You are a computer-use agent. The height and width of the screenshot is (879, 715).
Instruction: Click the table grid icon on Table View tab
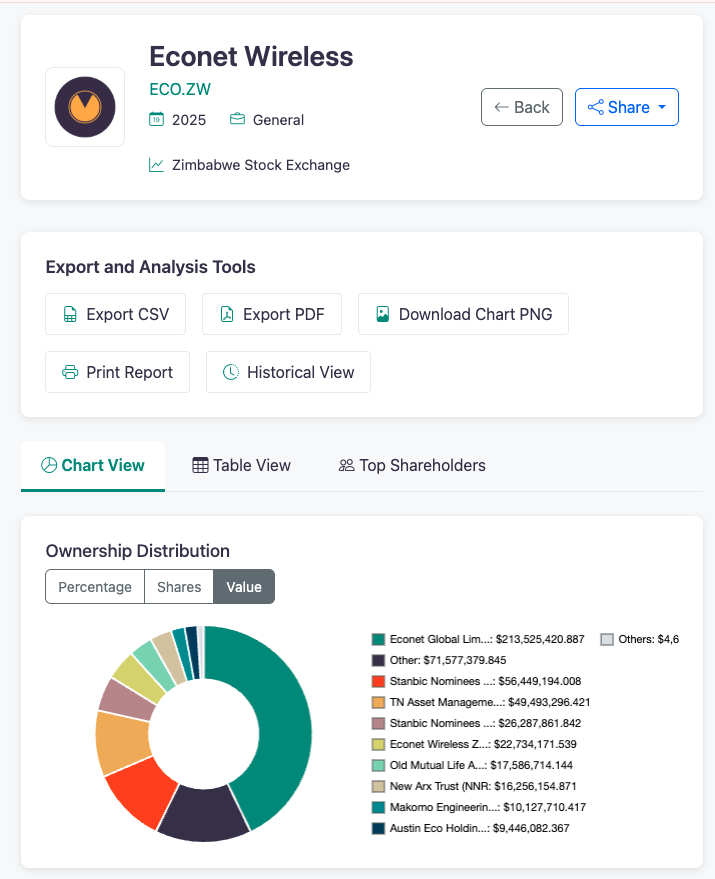pyautogui.click(x=200, y=465)
